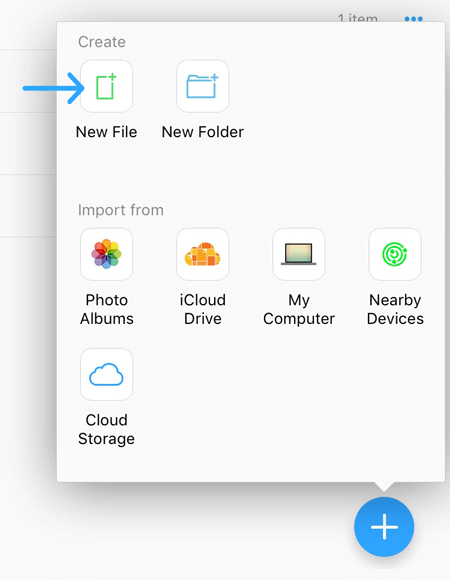The height and width of the screenshot is (580, 450).
Task: Open the My Computer laptop icon
Action: coord(299,254)
